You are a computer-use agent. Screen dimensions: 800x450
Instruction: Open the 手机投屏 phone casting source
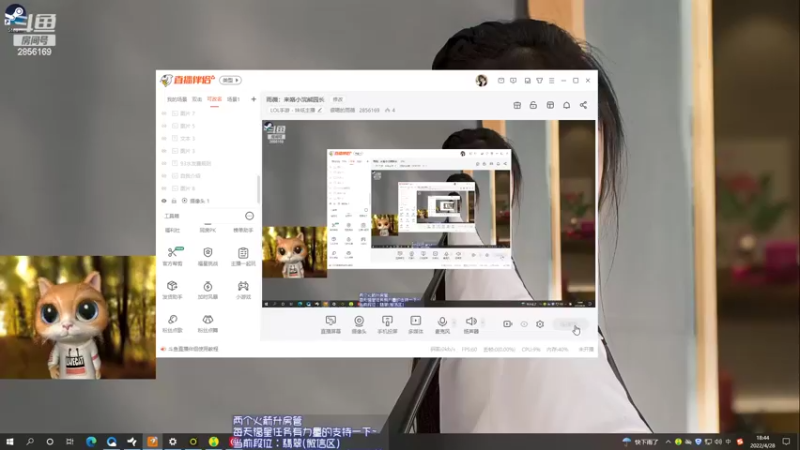[387, 324]
